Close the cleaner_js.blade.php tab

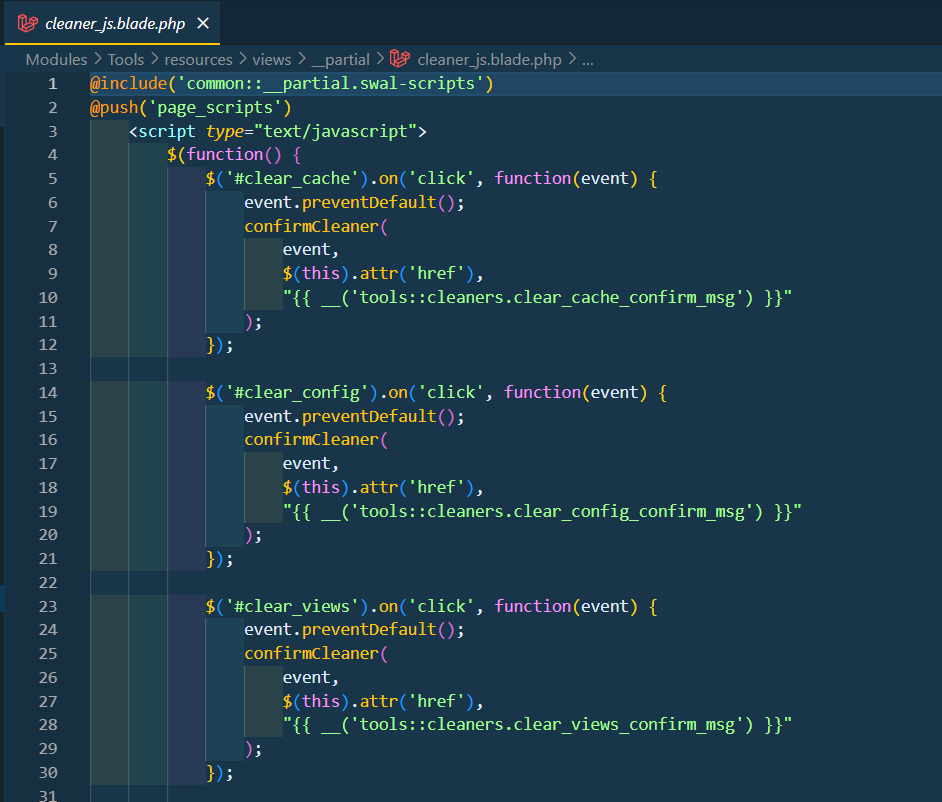coord(203,23)
